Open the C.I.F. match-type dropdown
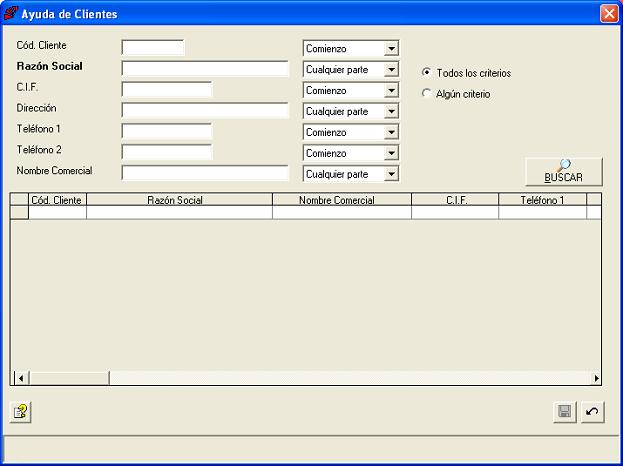The image size is (623, 466). coord(391,91)
